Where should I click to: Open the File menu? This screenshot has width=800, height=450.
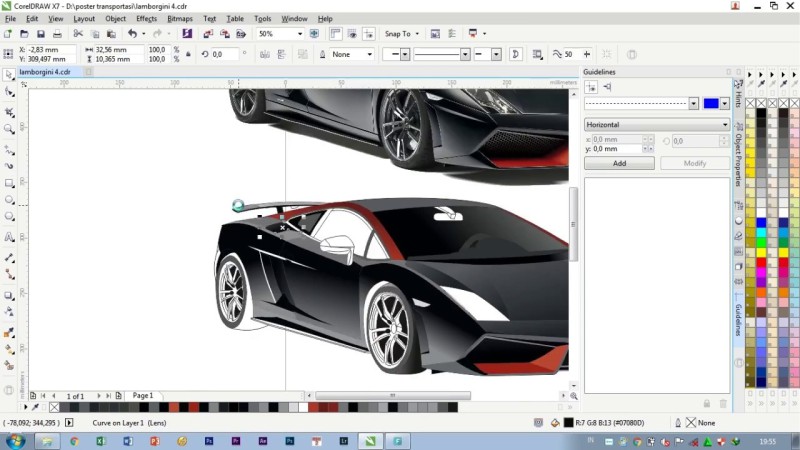10,19
